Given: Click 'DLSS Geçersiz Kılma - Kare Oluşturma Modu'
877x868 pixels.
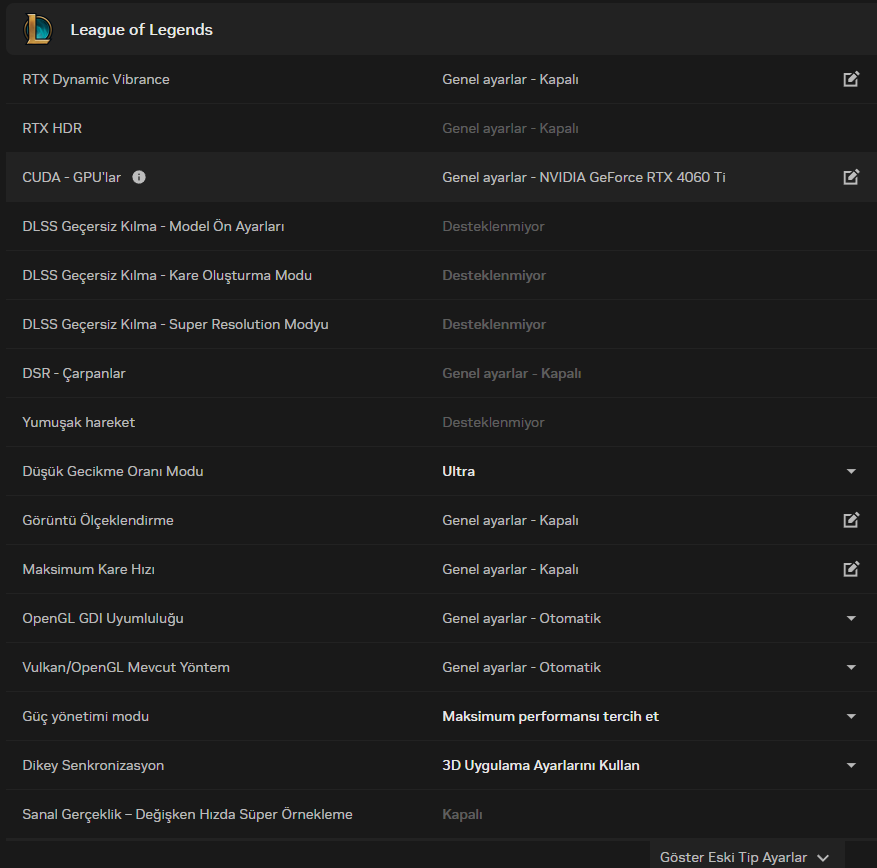Looking at the screenshot, I should (x=167, y=275).
